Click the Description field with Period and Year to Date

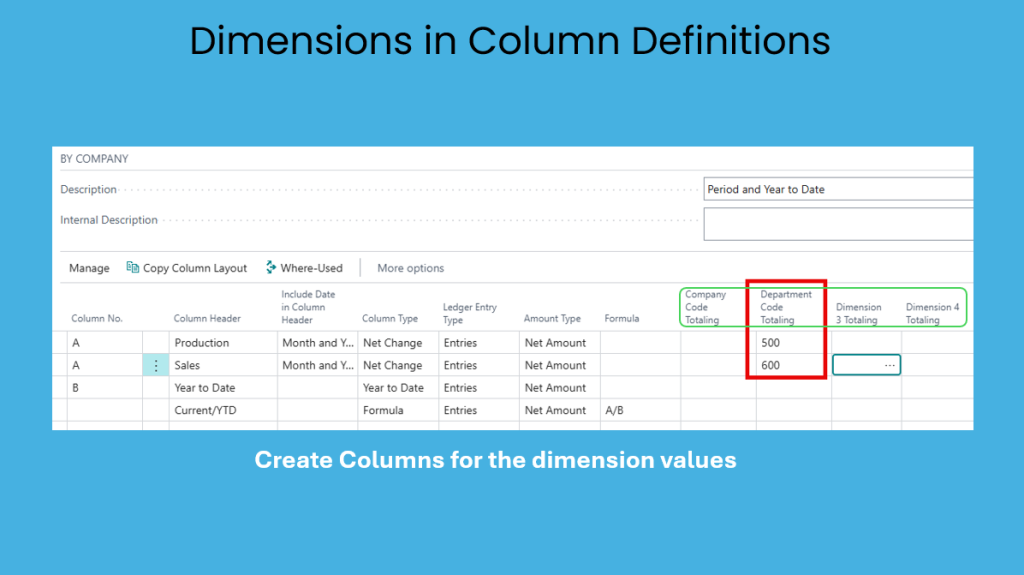[x=838, y=189]
